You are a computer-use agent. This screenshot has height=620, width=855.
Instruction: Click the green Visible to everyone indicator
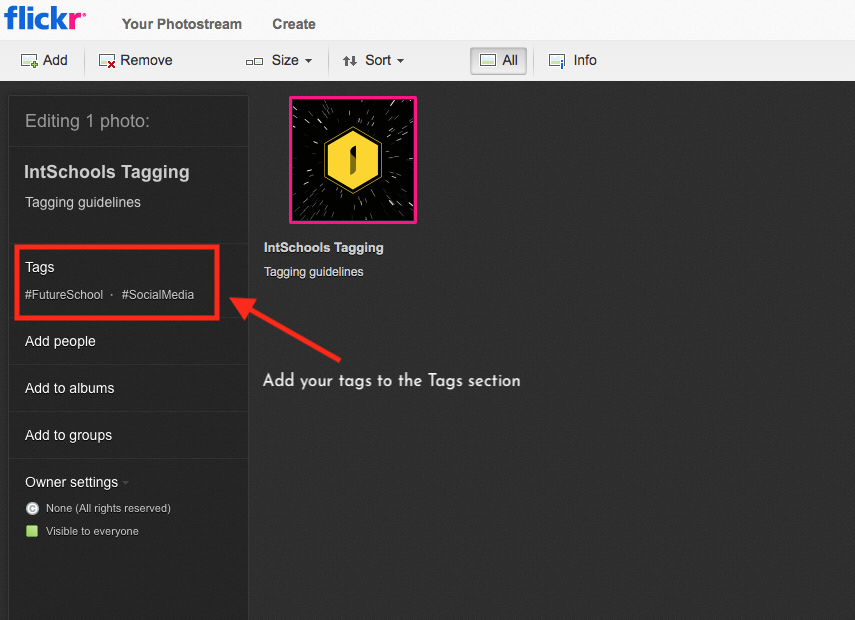tap(32, 531)
